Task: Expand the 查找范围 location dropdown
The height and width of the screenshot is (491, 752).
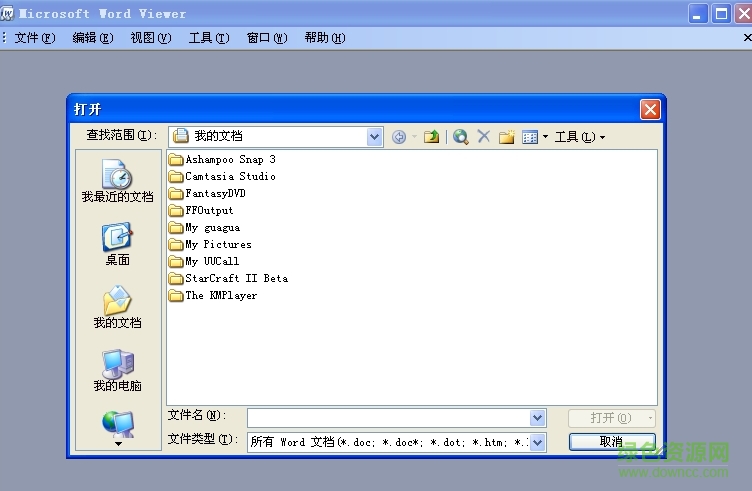Action: tap(374, 137)
